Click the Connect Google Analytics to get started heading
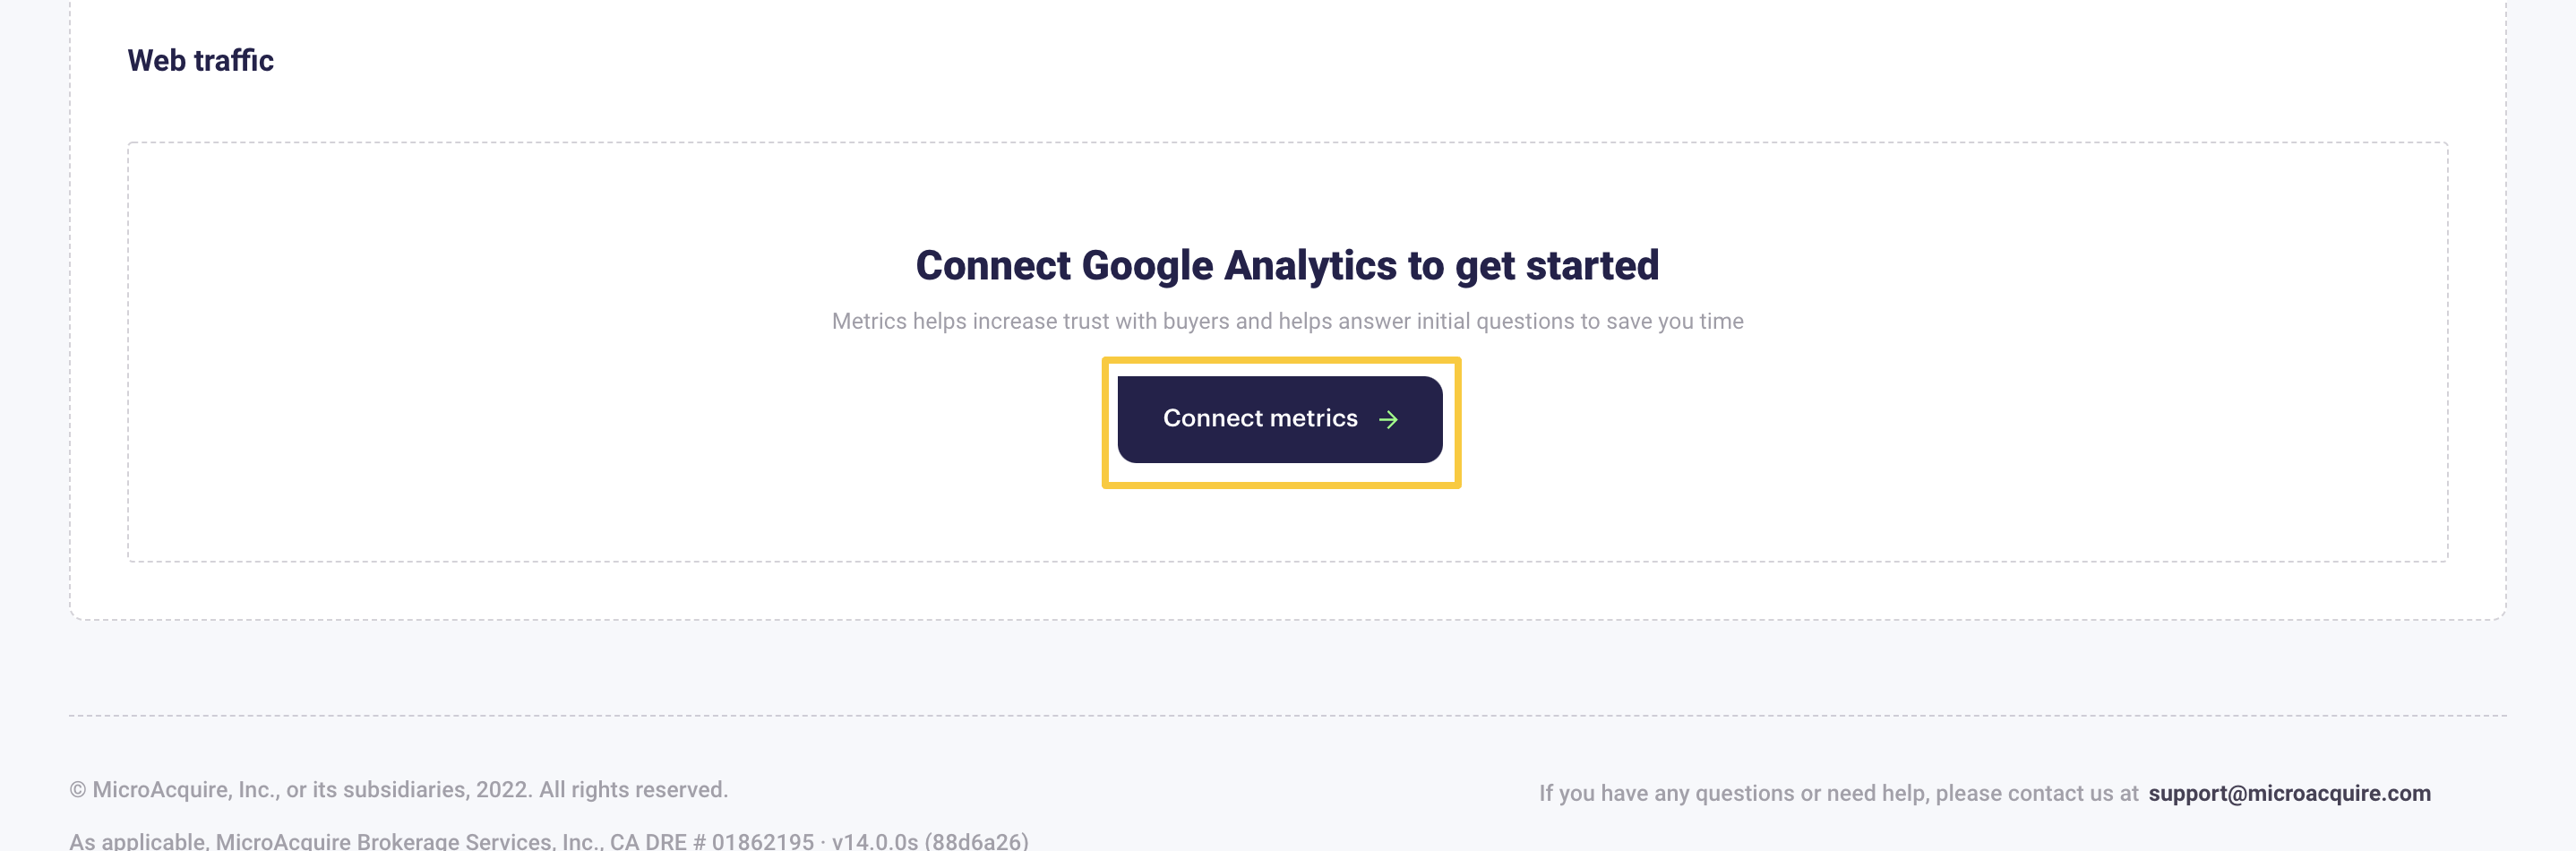 point(1287,266)
